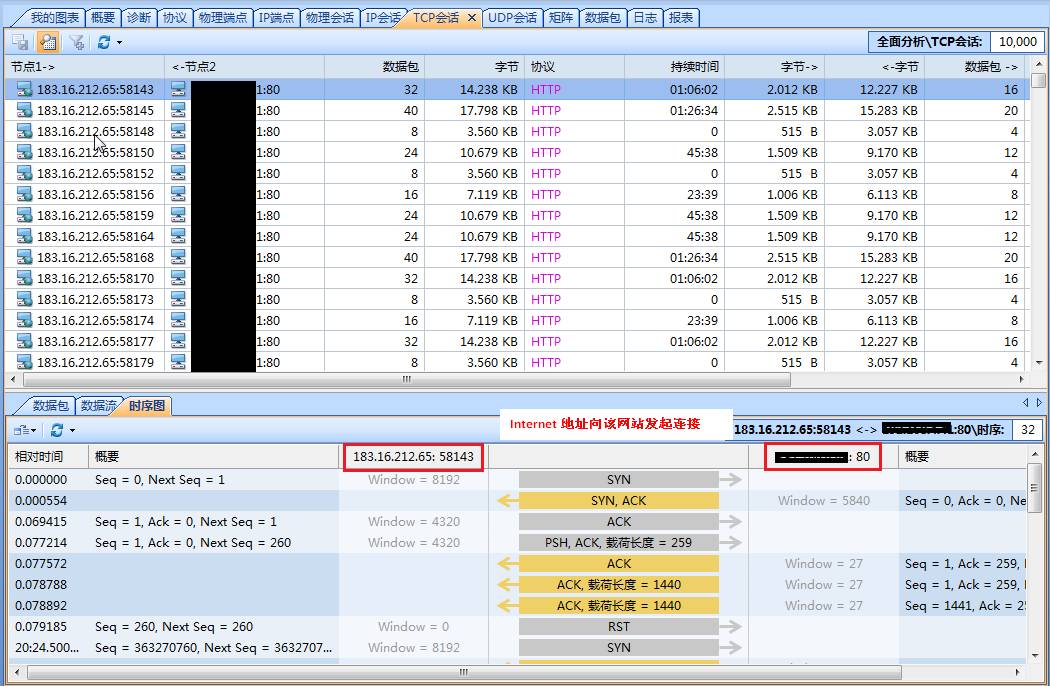Click the refresh icon in the upper toolbar

point(103,42)
